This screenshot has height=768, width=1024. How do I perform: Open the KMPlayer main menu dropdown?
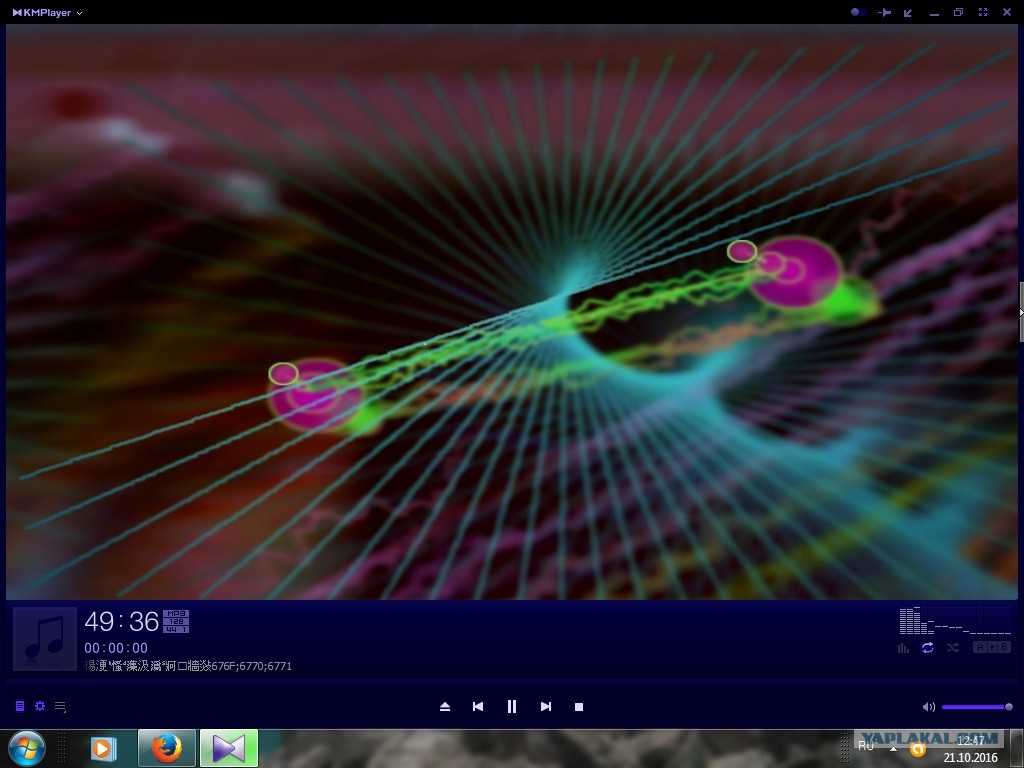click(47, 12)
